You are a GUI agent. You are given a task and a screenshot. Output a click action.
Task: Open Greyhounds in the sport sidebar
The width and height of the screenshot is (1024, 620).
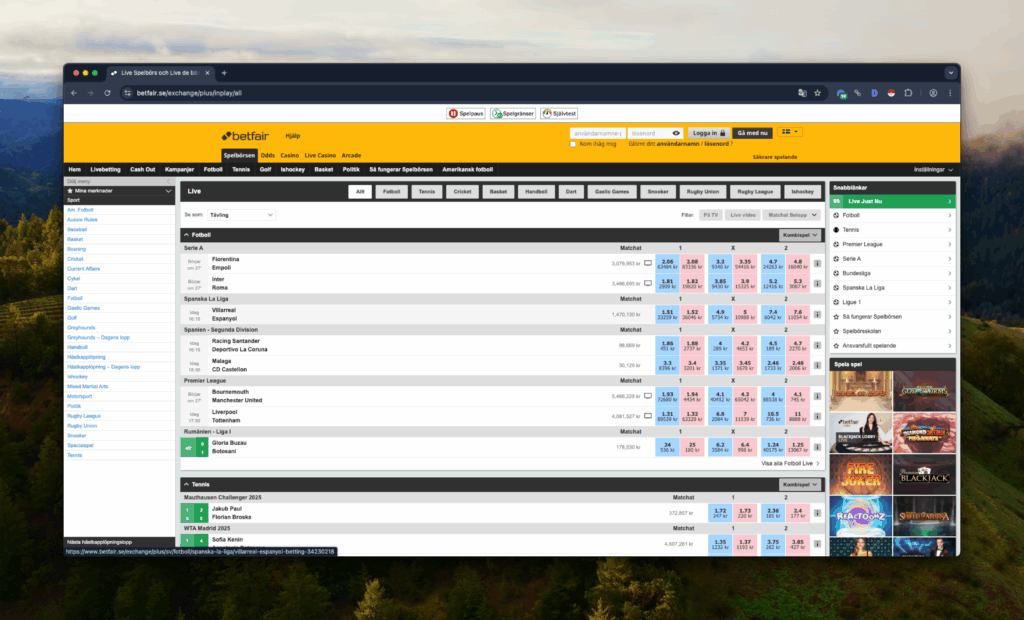click(81, 328)
